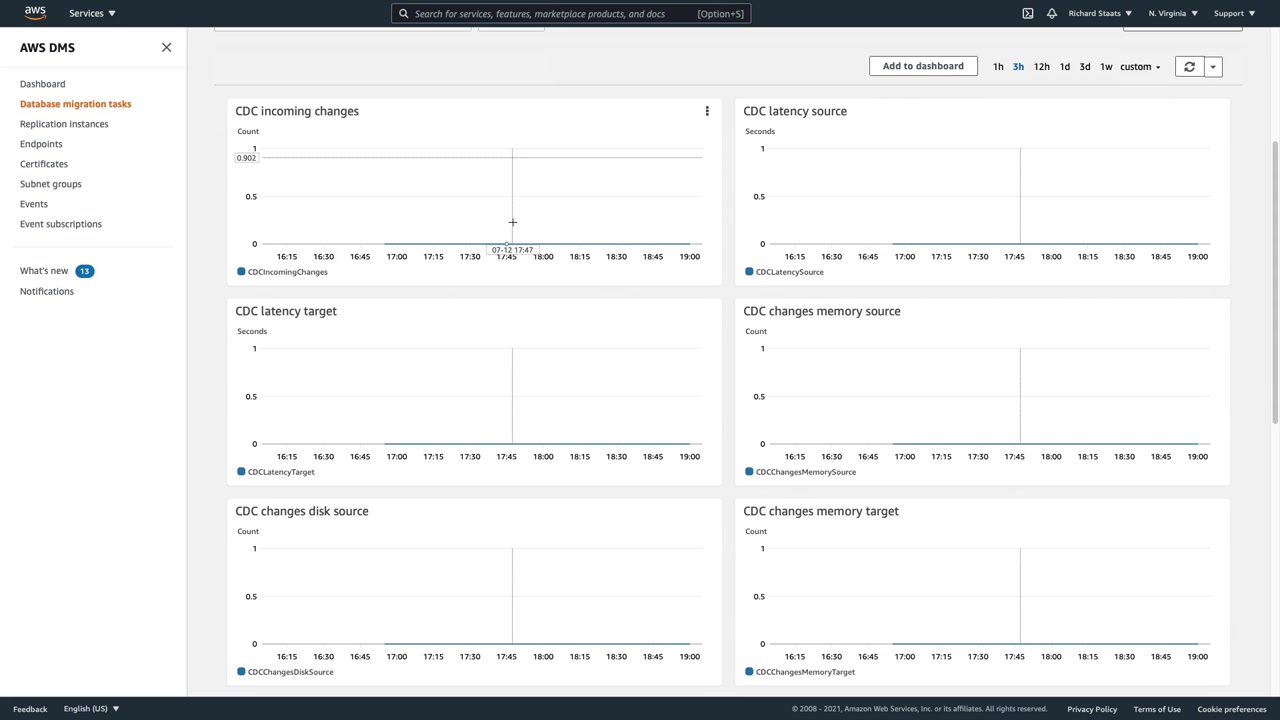Toggle the CDCChangesMemorySource legend swatch

(749, 472)
